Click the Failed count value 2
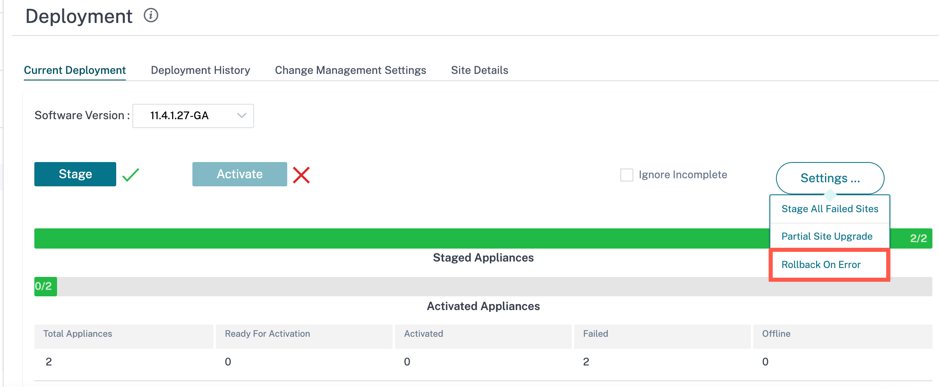This screenshot has height=387, width=939. click(586, 362)
